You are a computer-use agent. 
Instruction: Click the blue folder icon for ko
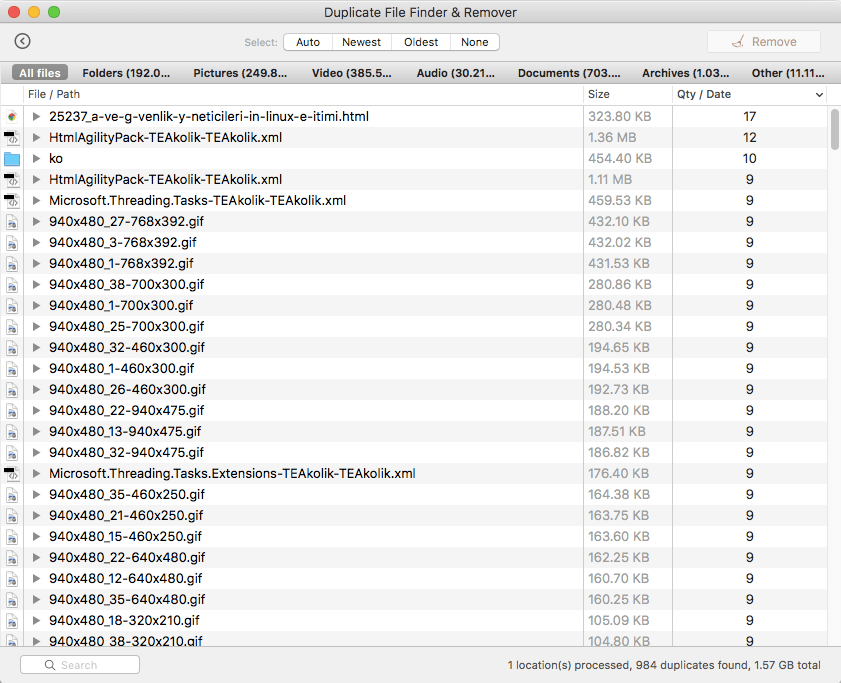[12, 159]
